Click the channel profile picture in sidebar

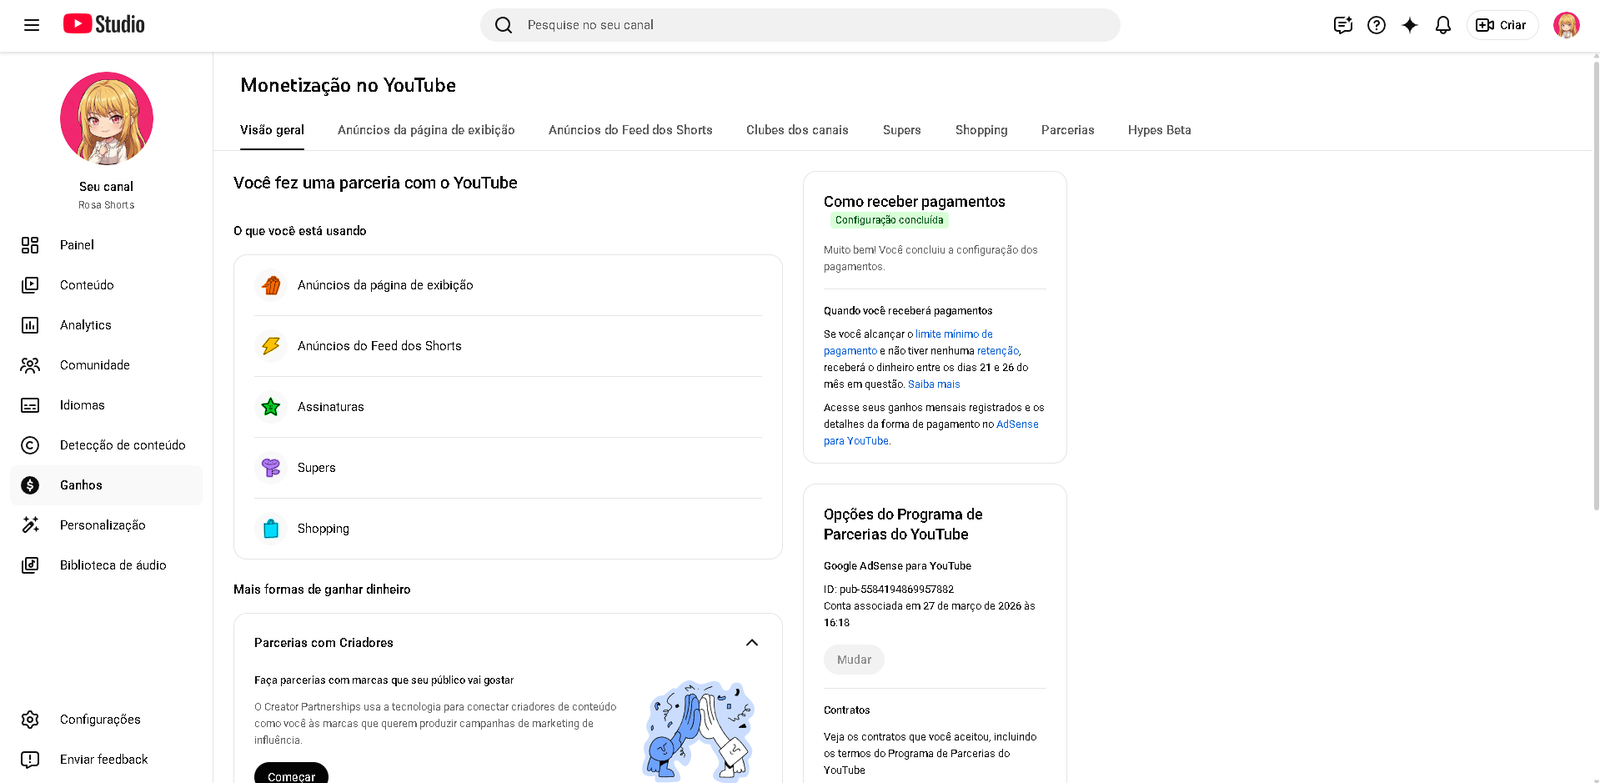pyautogui.click(x=107, y=118)
